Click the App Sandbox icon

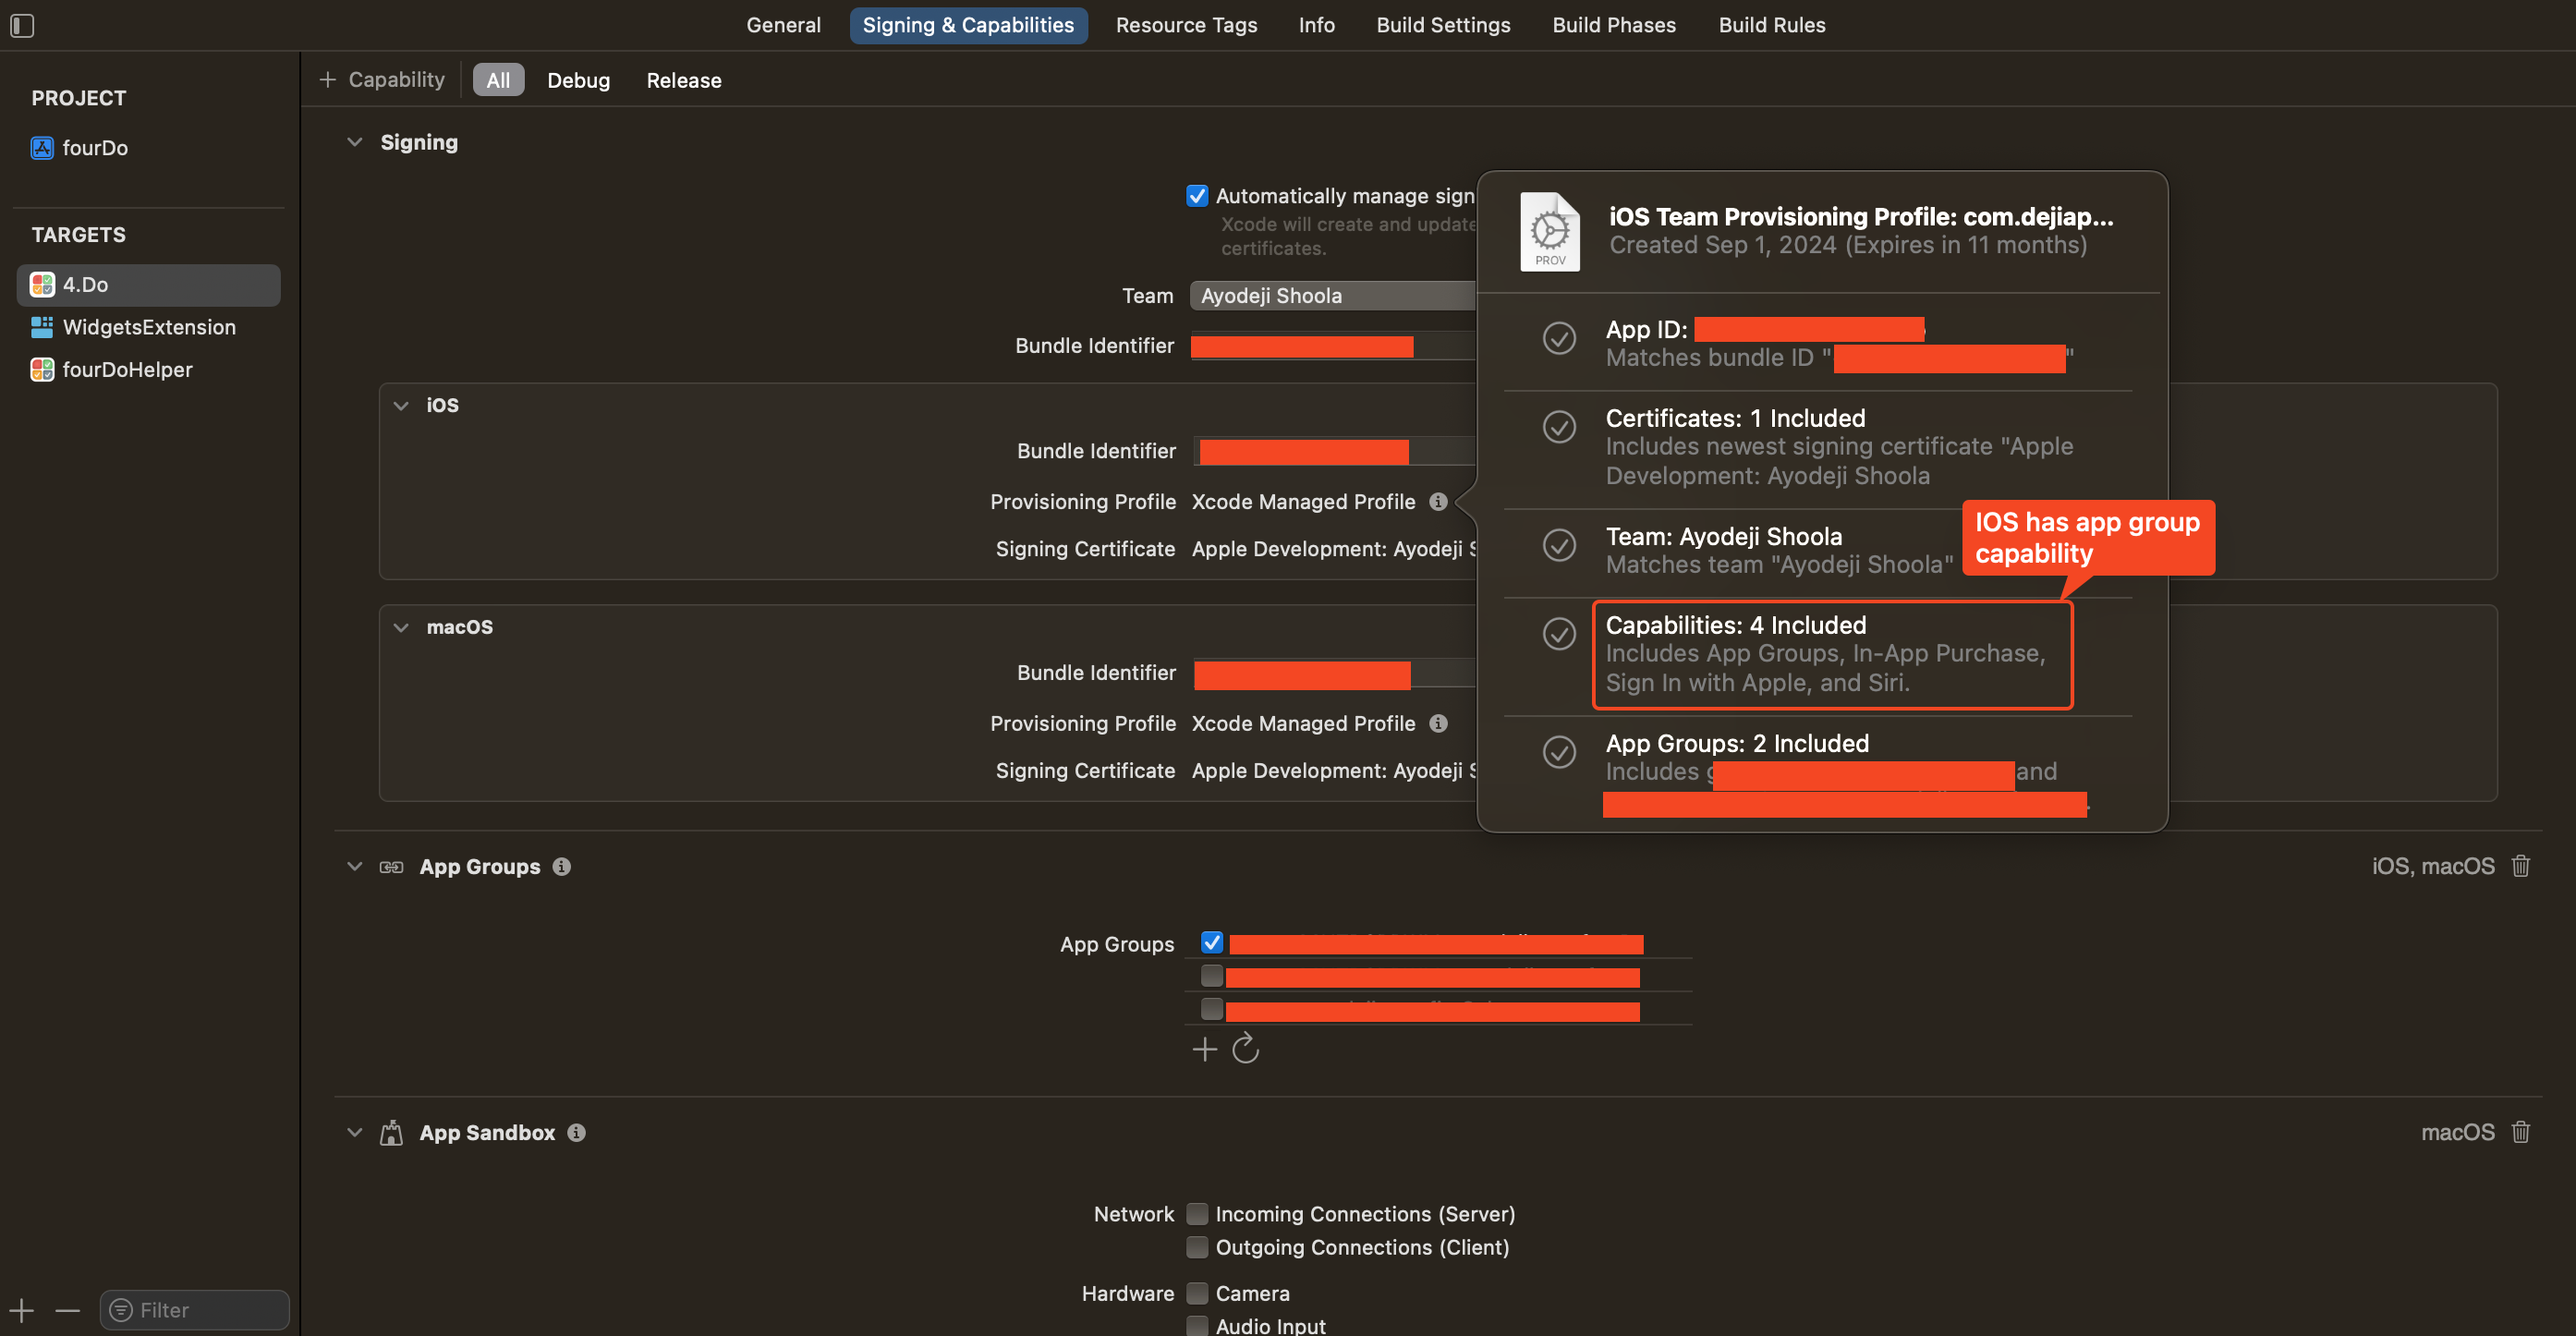[x=391, y=1132]
